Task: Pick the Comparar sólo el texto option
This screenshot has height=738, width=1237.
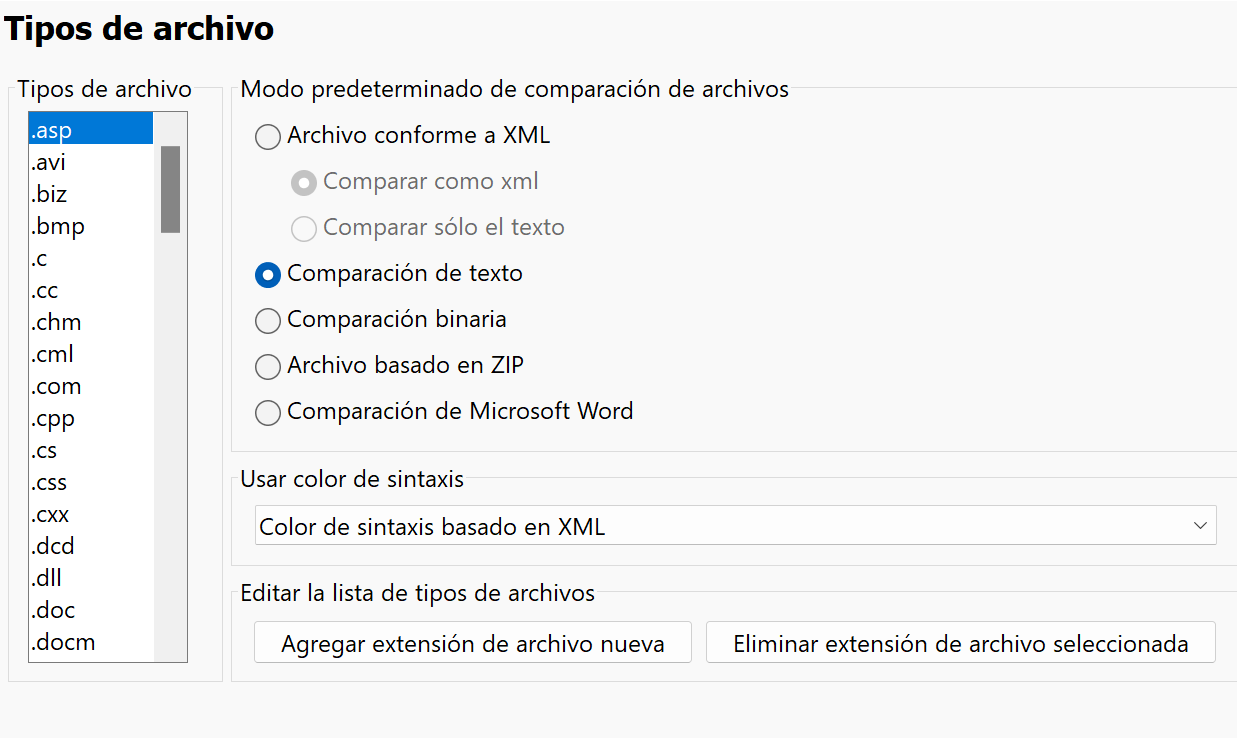Action: click(x=304, y=228)
